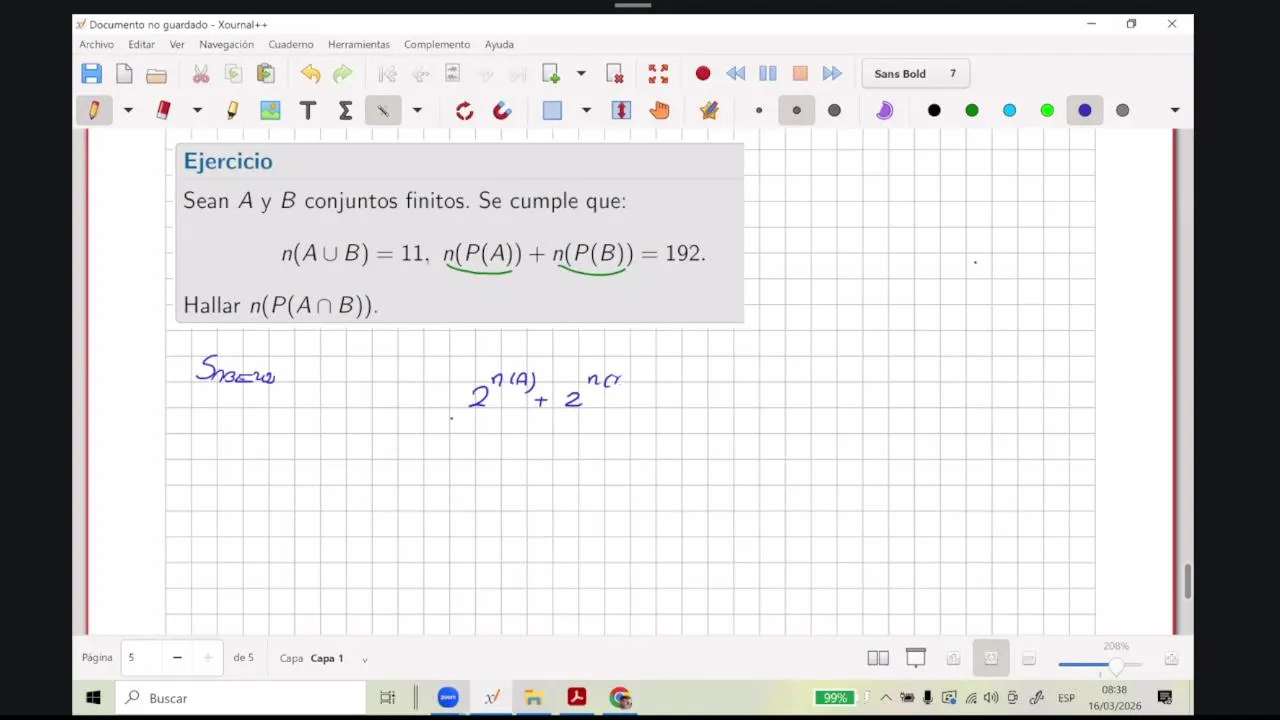
Task: Open the Archivo menu
Action: point(97,44)
